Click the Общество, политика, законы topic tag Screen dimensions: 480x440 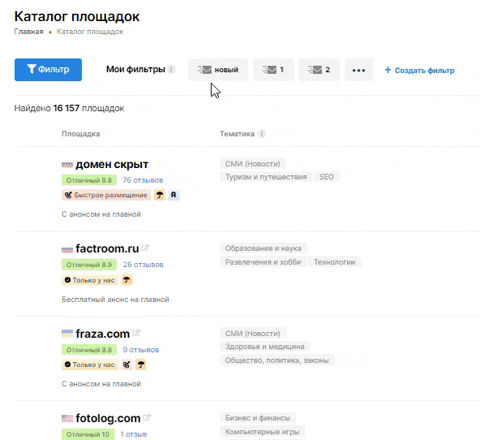(277, 360)
